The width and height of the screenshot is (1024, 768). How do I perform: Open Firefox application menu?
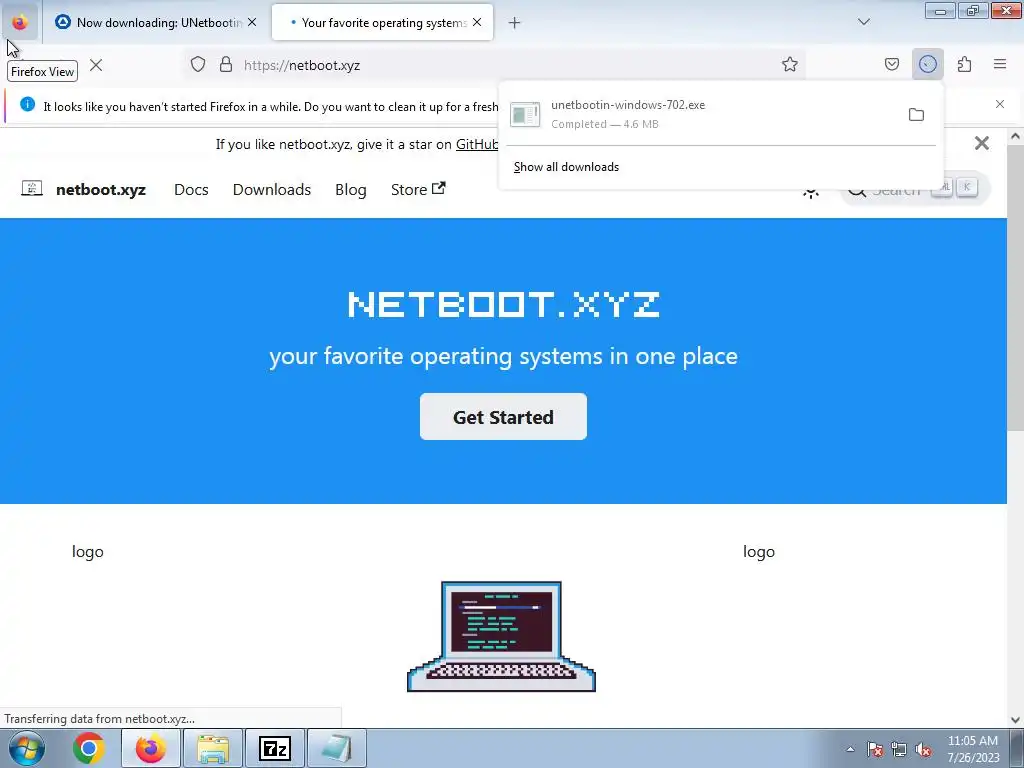[x=1000, y=64]
